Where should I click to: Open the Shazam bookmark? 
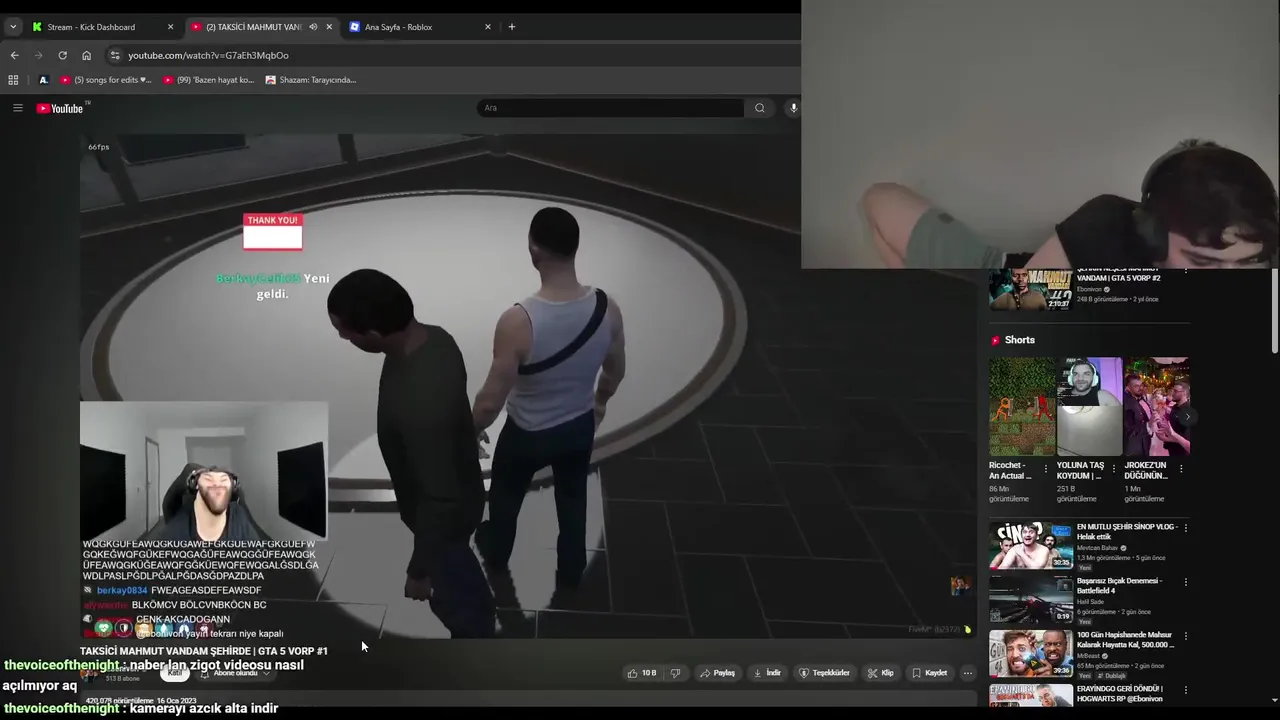click(311, 80)
